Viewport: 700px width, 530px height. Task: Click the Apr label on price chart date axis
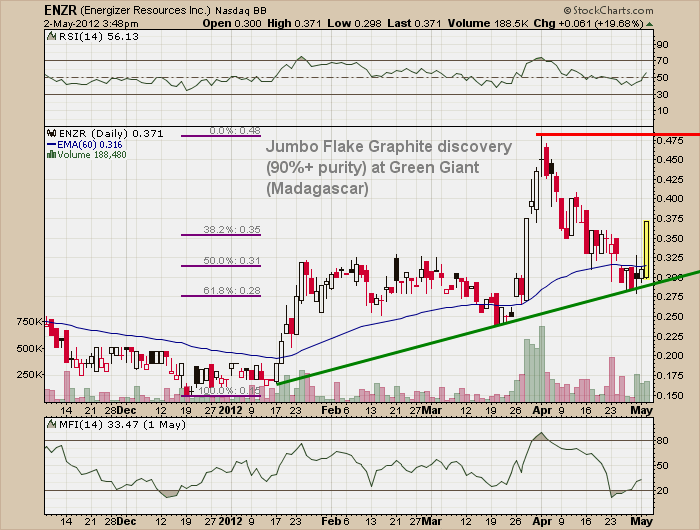coord(543,410)
